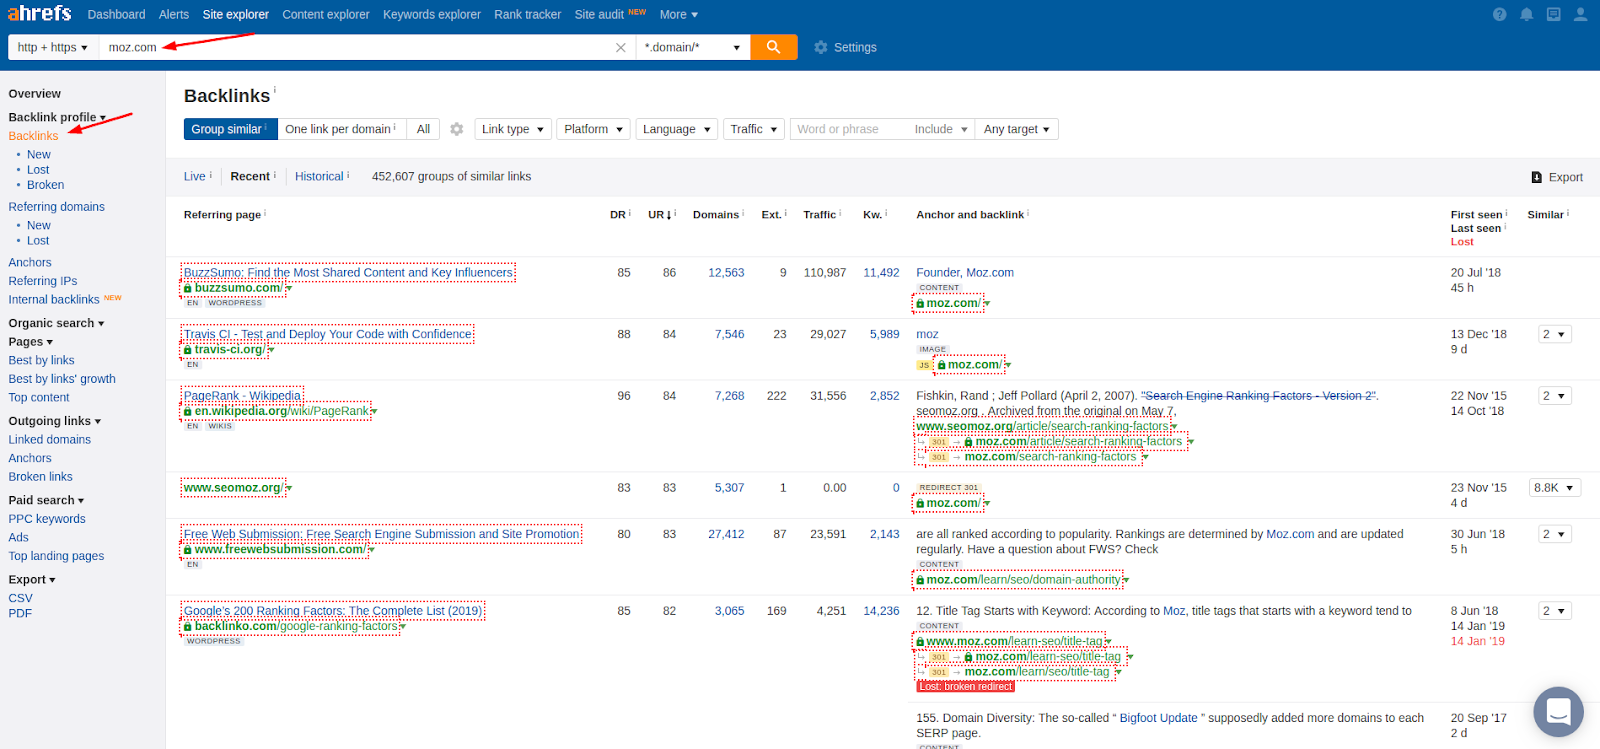Click the Ahrefs logo
Image resolution: width=1600 pixels, height=749 pixels.
(40, 13)
